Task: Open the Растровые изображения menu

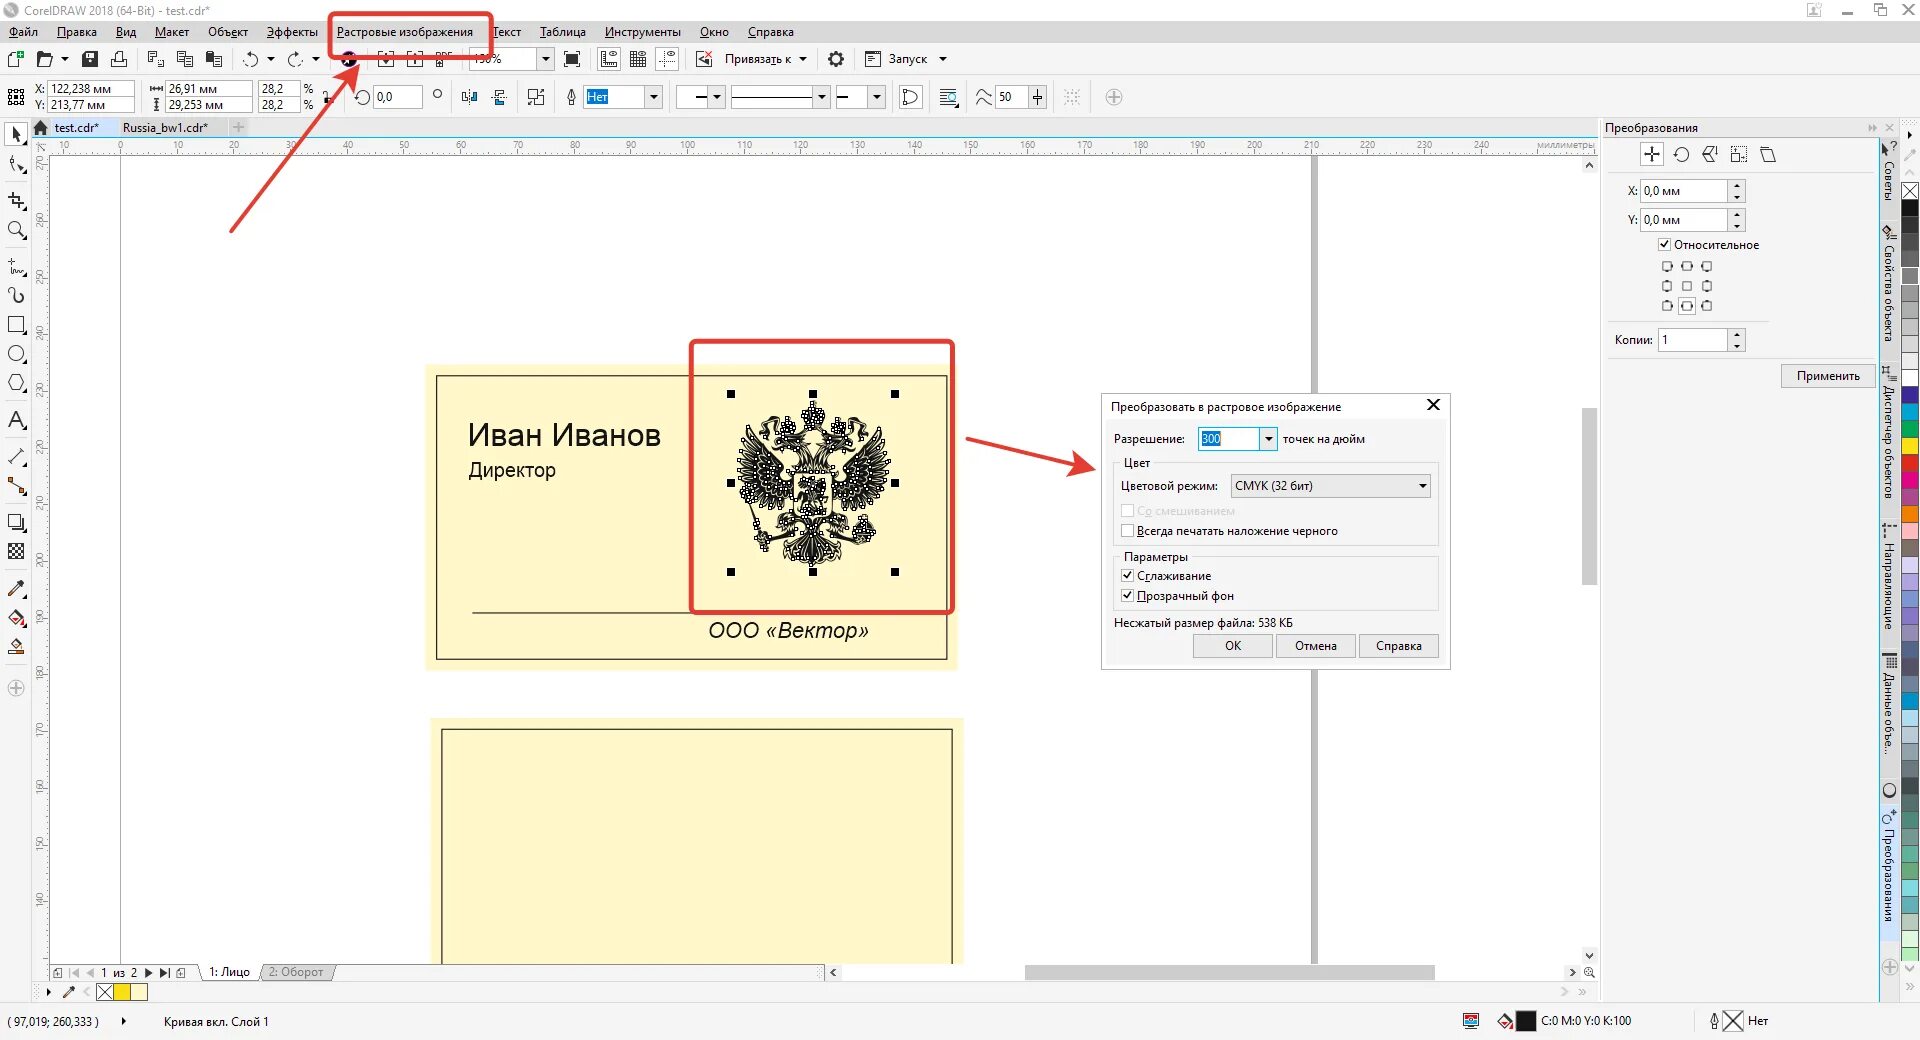Action: (404, 32)
